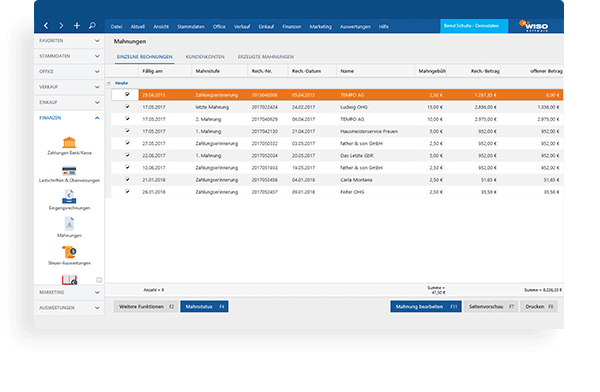
Task: Expand the Auswertungen sidebar section
Action: (69, 308)
